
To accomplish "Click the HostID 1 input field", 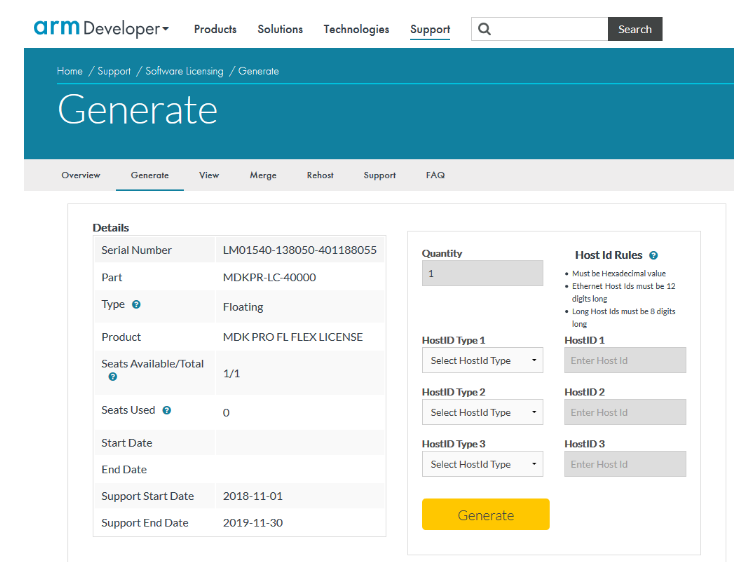I will [x=625, y=360].
